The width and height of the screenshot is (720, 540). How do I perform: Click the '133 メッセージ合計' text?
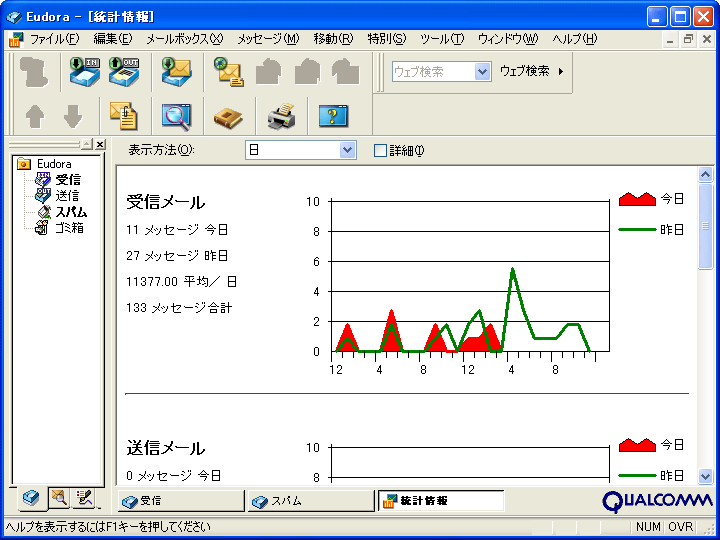(x=179, y=308)
